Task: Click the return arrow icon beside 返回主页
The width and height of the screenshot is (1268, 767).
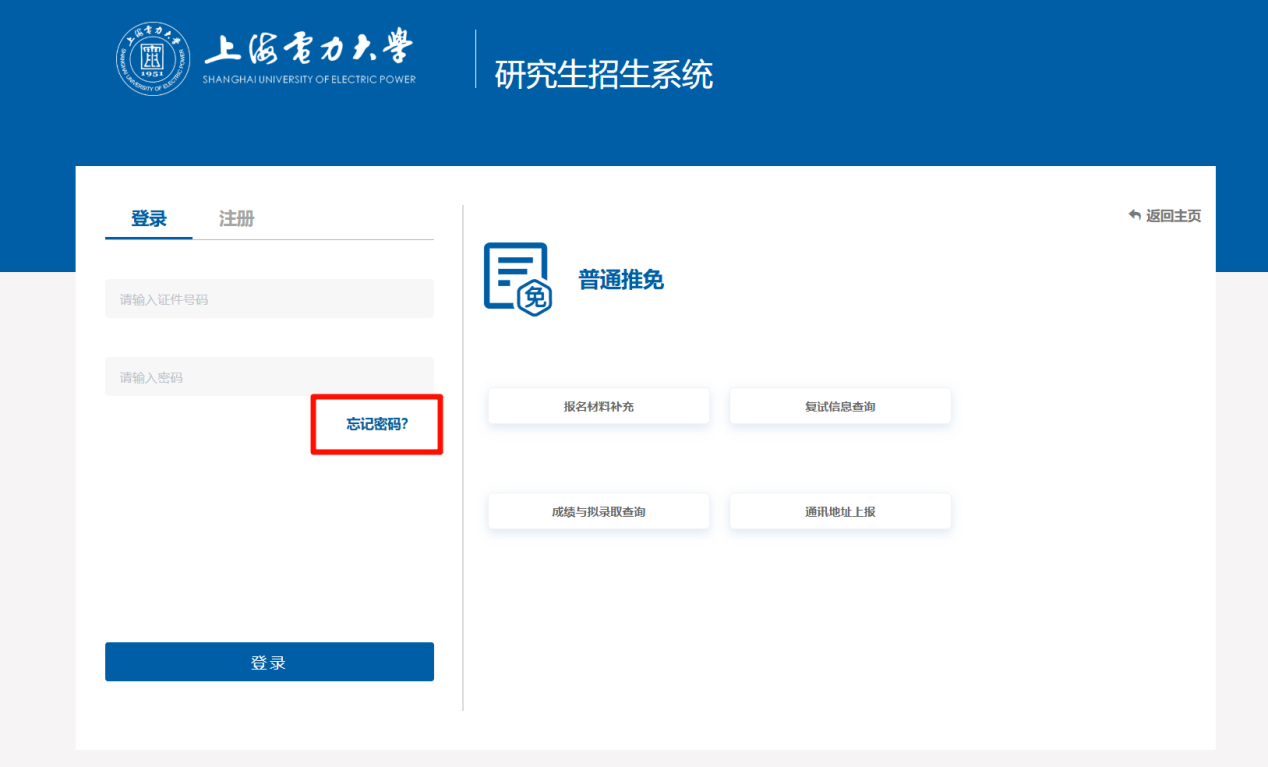Action: point(1134,215)
